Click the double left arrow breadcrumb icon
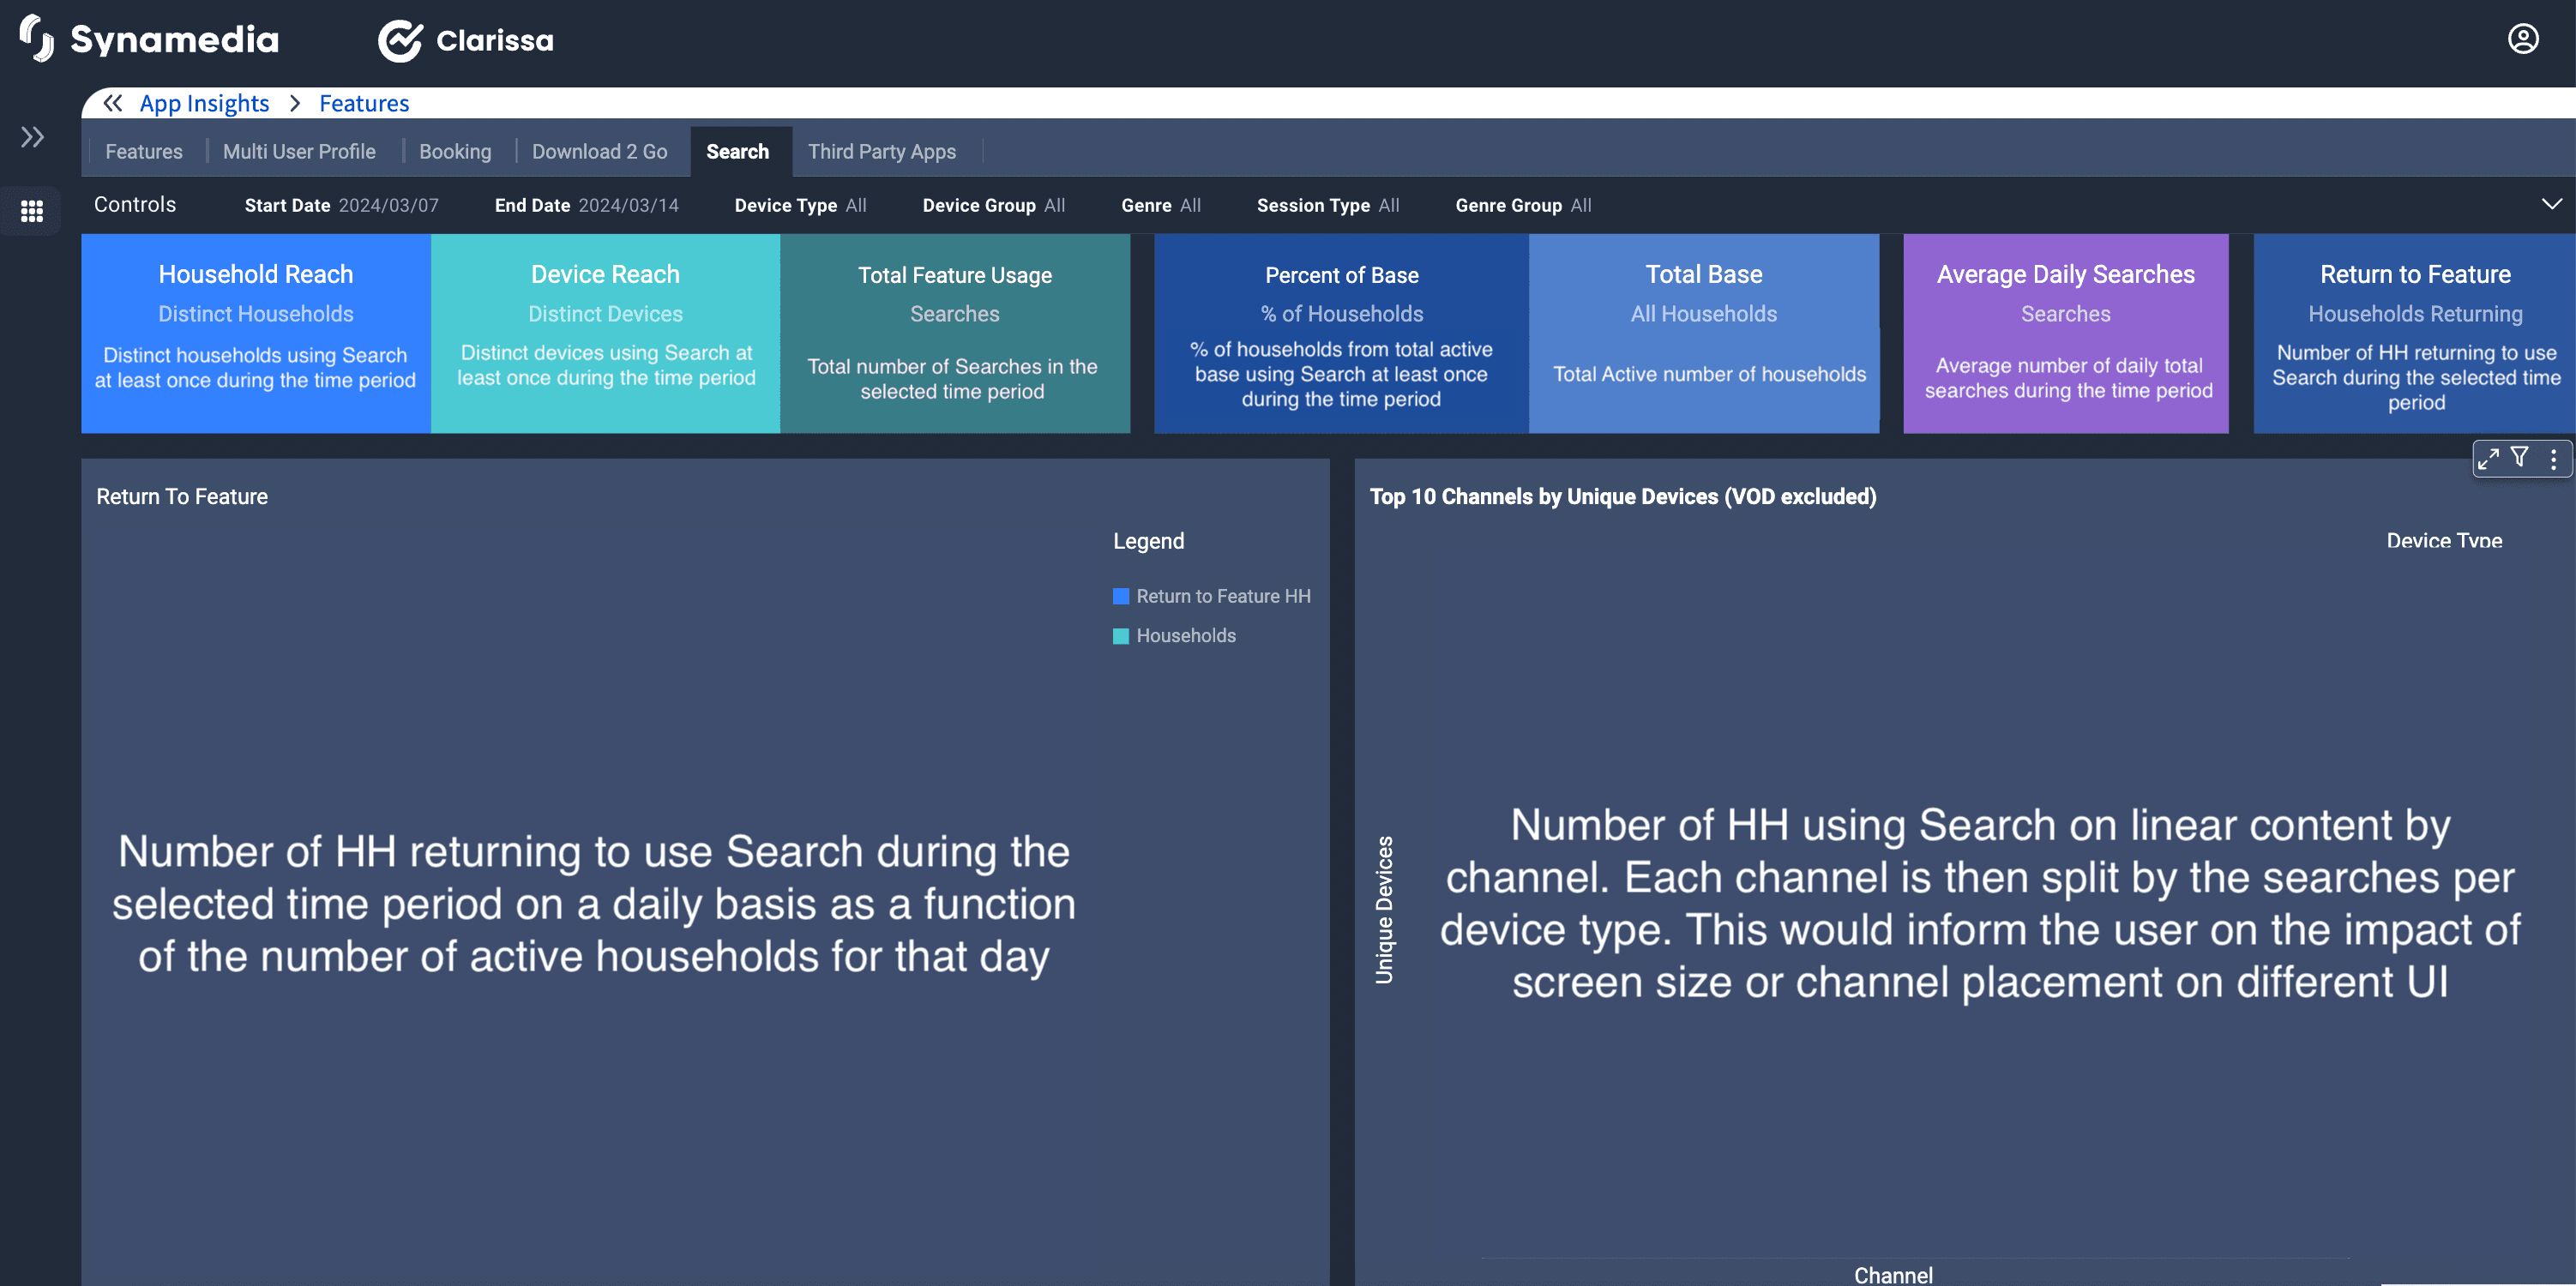 112,103
